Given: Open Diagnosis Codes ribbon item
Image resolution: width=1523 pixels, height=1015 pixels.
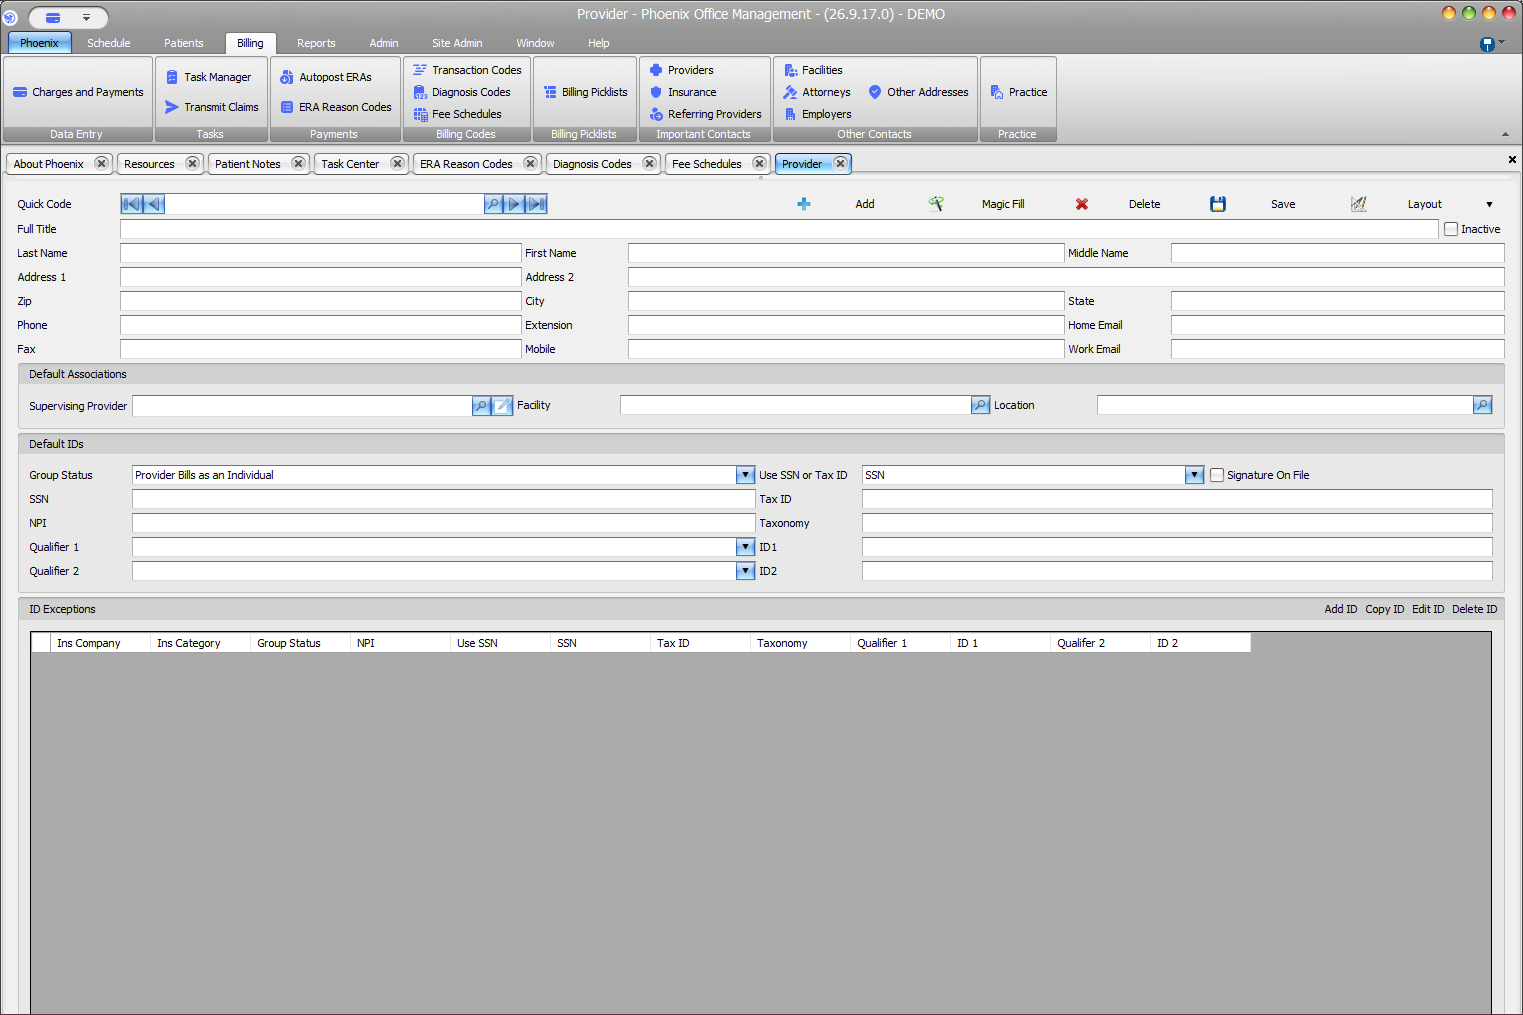Looking at the screenshot, I should 462,92.
